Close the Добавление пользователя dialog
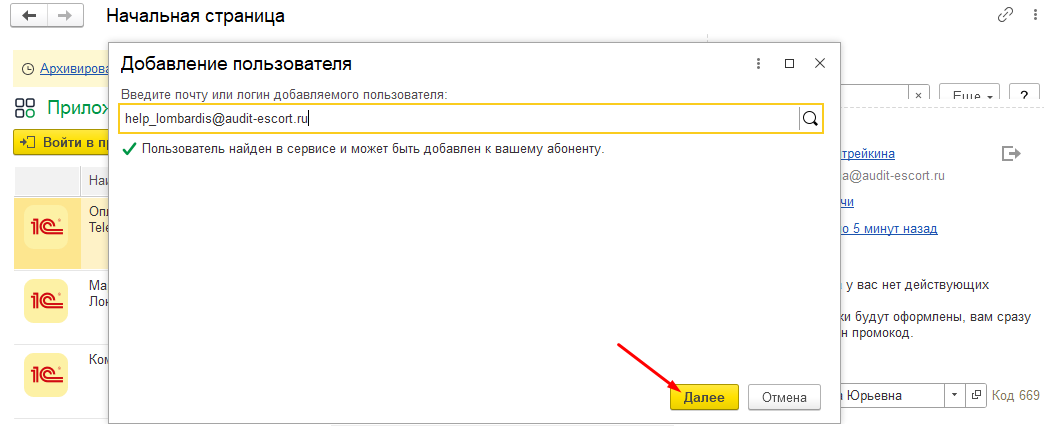The width and height of the screenshot is (1044, 426). [x=820, y=63]
